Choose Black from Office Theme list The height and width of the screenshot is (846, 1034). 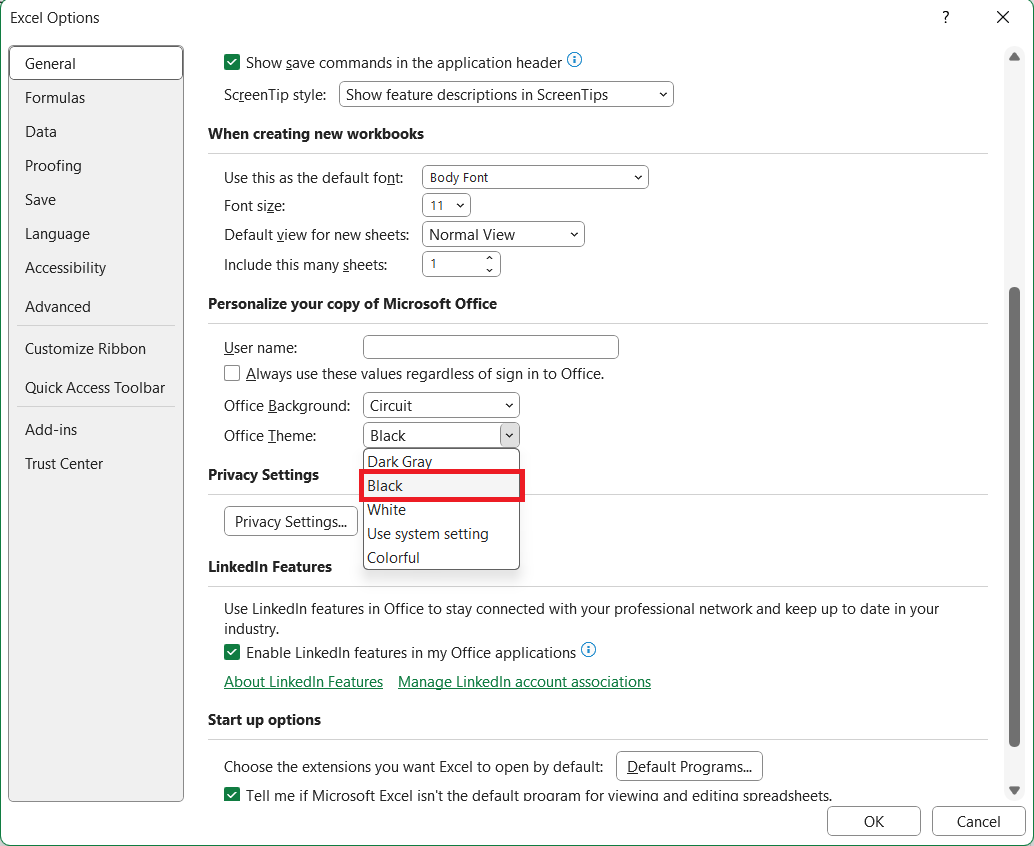click(x=441, y=486)
